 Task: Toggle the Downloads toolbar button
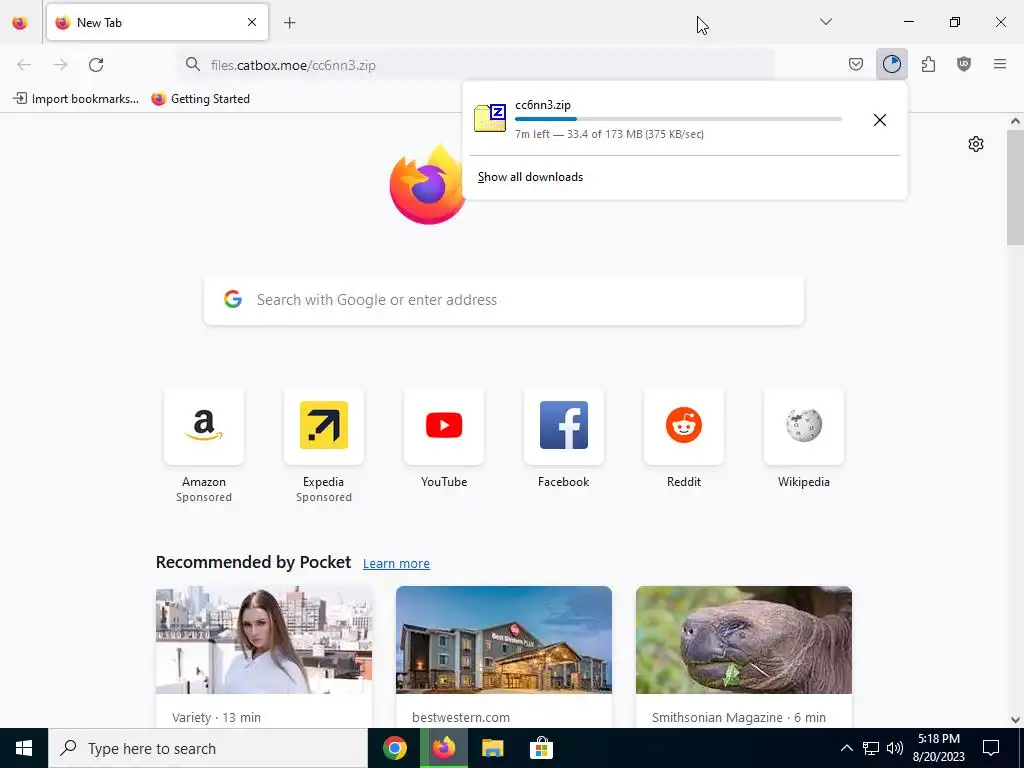[892, 64]
